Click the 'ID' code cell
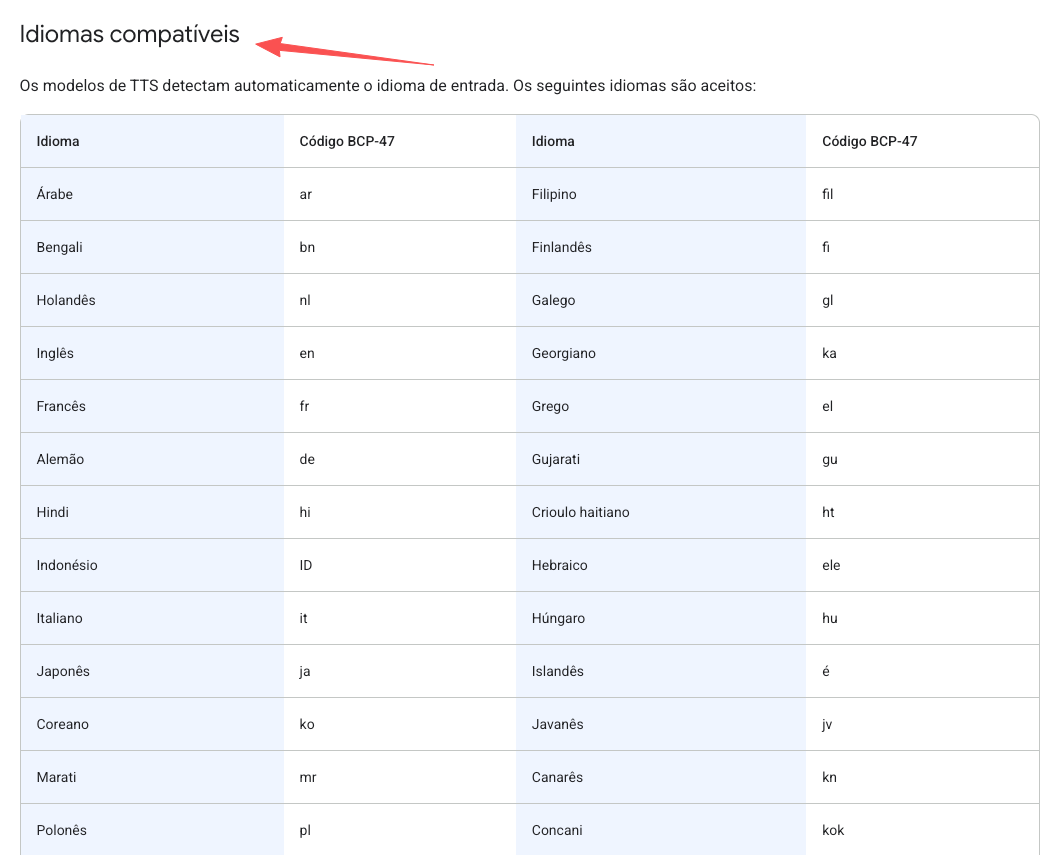Viewport: 1059px width, 855px height. 400,565
